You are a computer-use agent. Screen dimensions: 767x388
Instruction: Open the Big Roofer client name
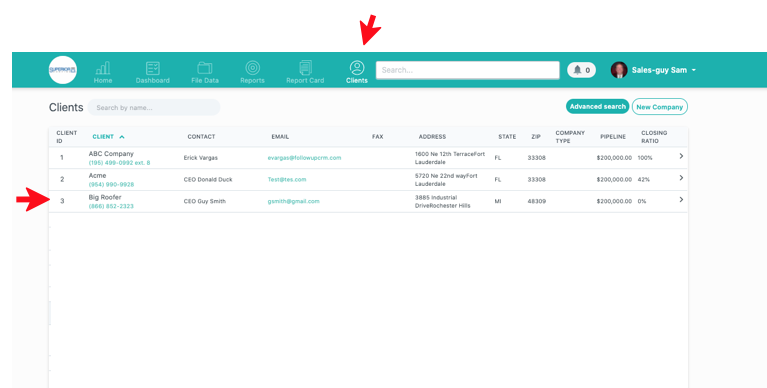[105, 197]
